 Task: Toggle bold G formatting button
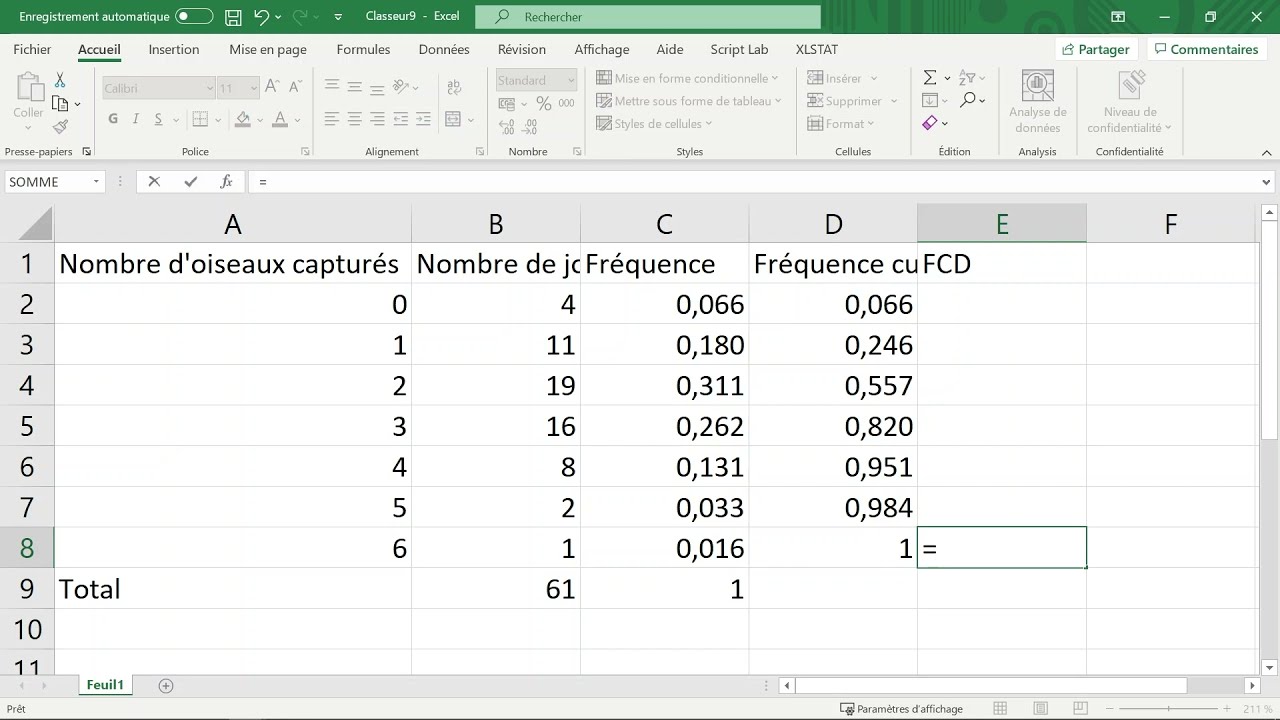pos(113,119)
